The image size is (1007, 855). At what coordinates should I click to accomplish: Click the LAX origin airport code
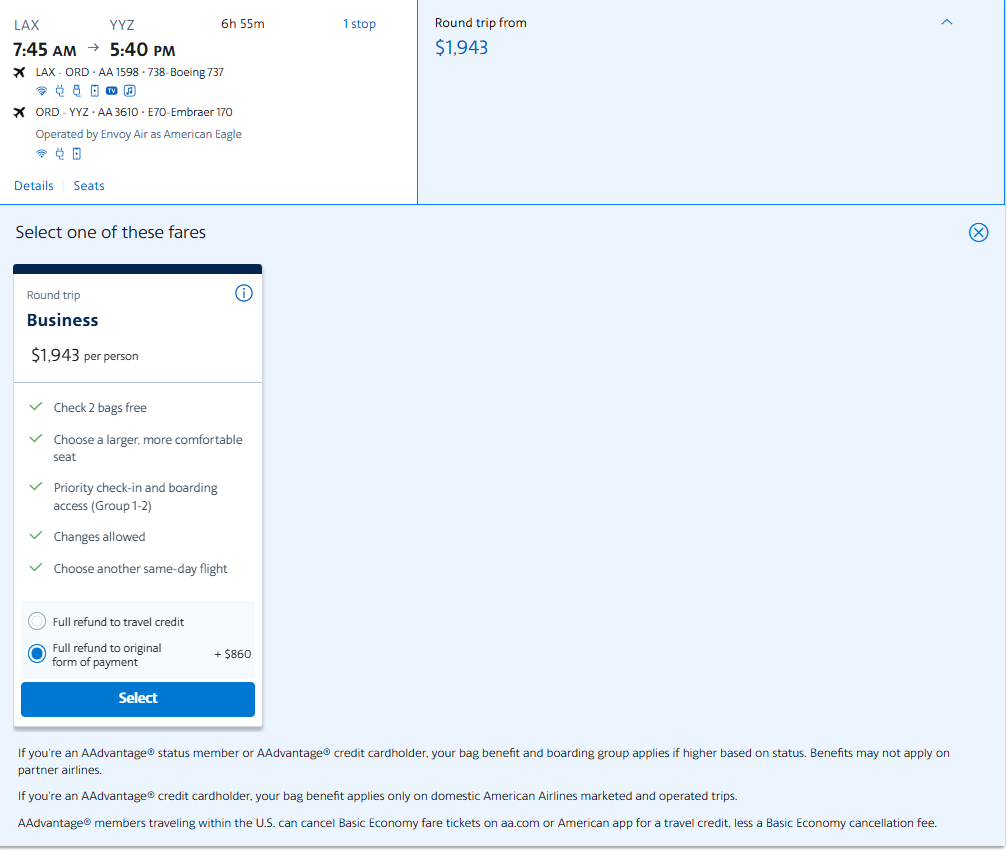pos(26,25)
